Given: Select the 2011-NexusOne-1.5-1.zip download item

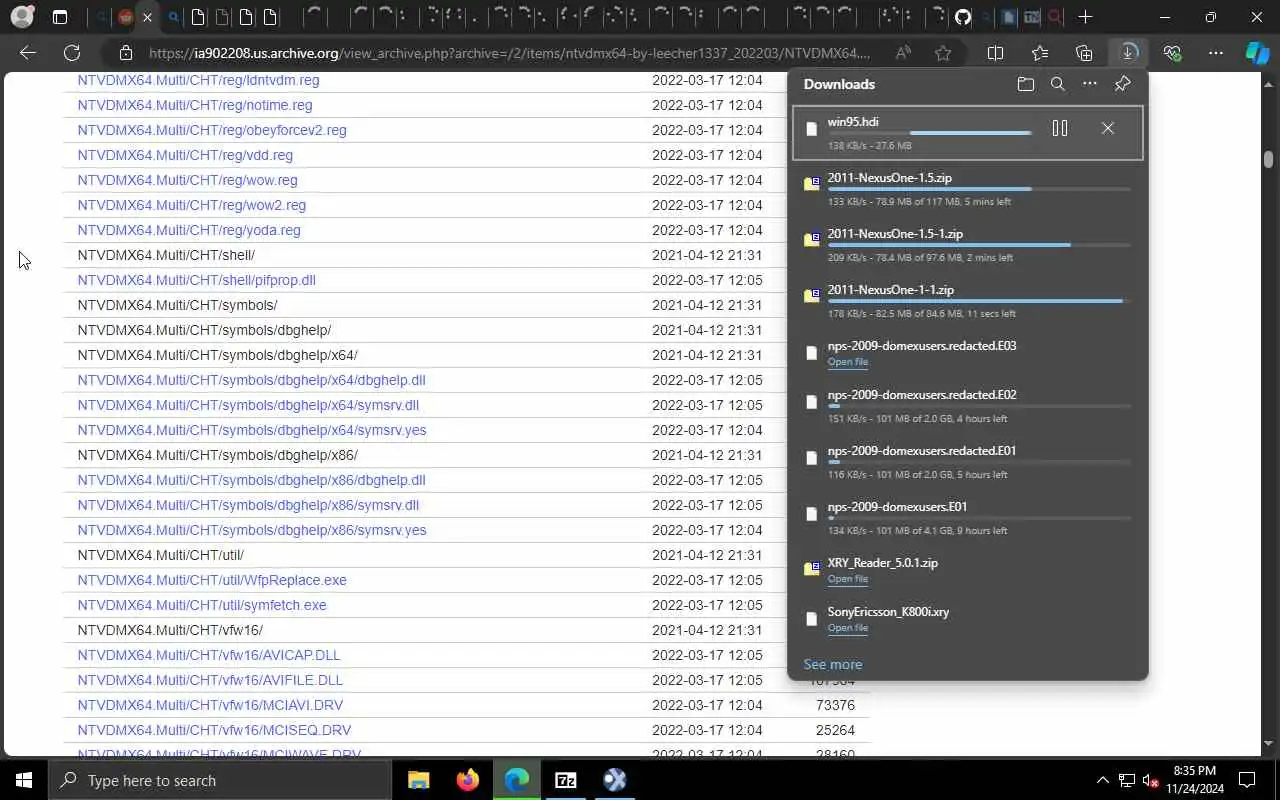Looking at the screenshot, I should pyautogui.click(x=967, y=245).
